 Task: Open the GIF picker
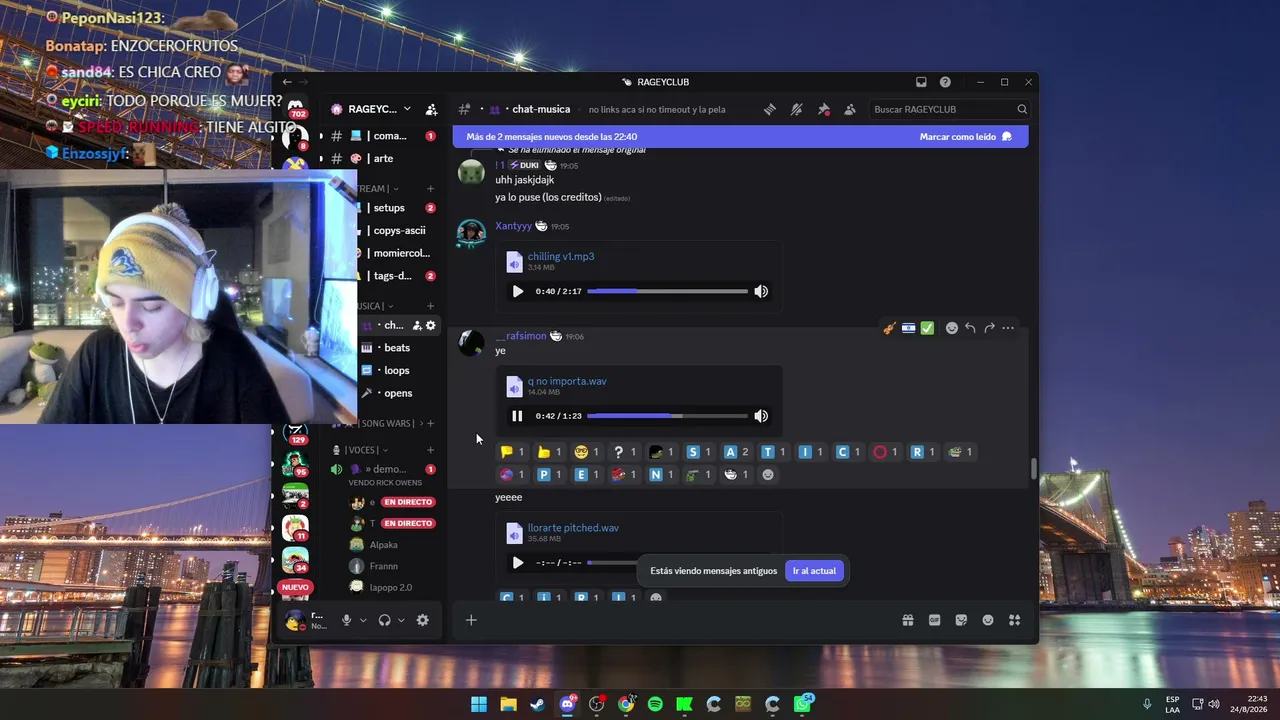click(934, 620)
